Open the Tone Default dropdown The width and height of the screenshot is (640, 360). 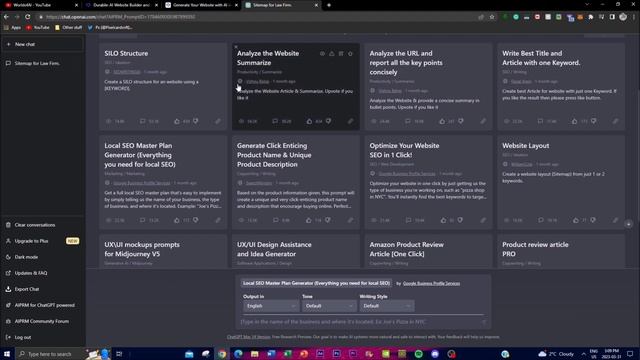[329, 306]
